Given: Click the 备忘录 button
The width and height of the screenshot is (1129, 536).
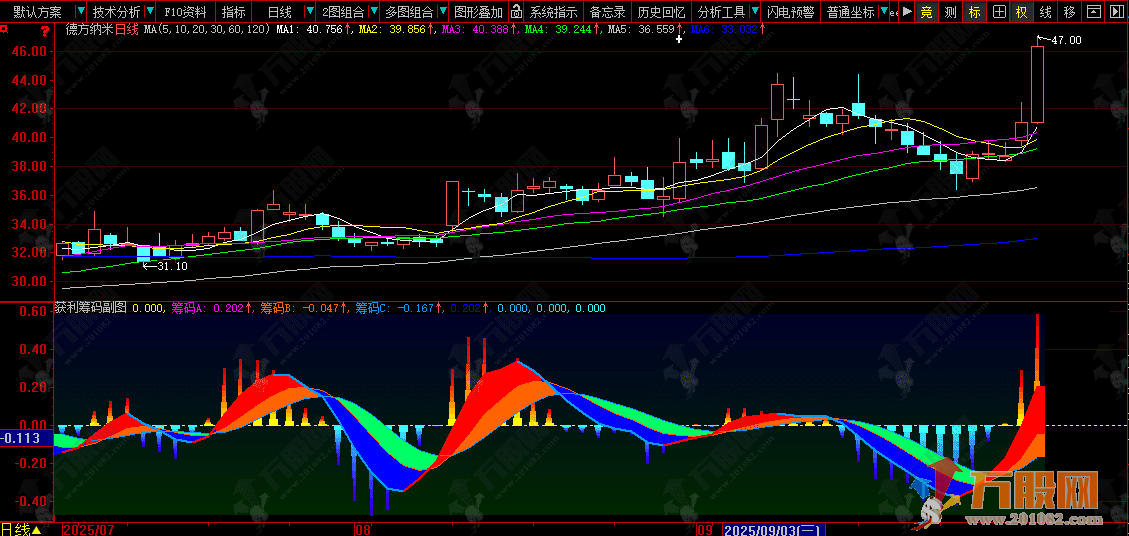Looking at the screenshot, I should (x=607, y=12).
